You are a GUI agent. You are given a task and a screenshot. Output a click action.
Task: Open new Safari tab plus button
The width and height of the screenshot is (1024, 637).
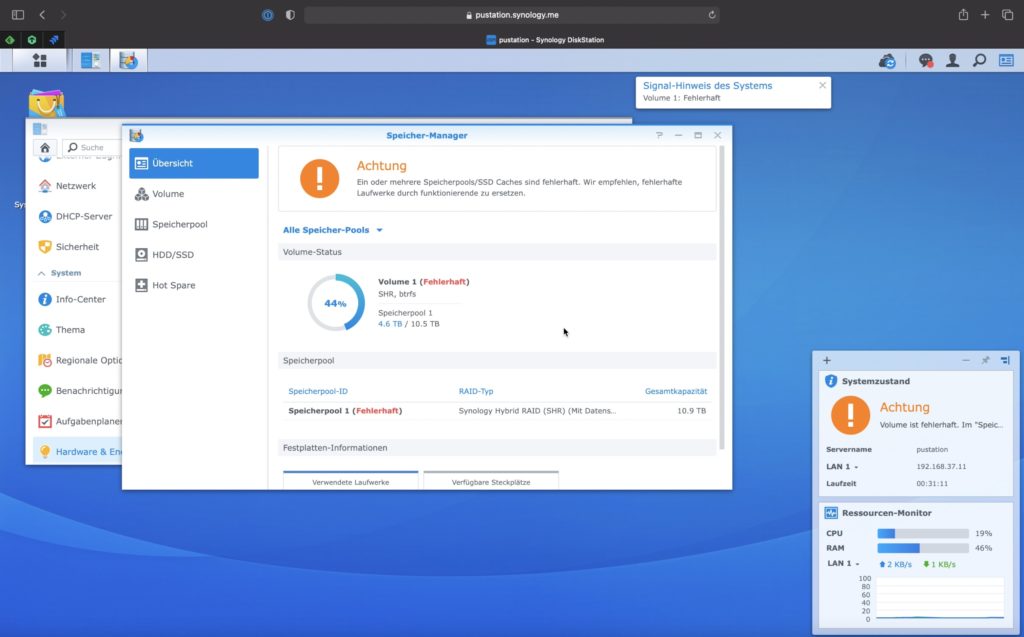[985, 14]
